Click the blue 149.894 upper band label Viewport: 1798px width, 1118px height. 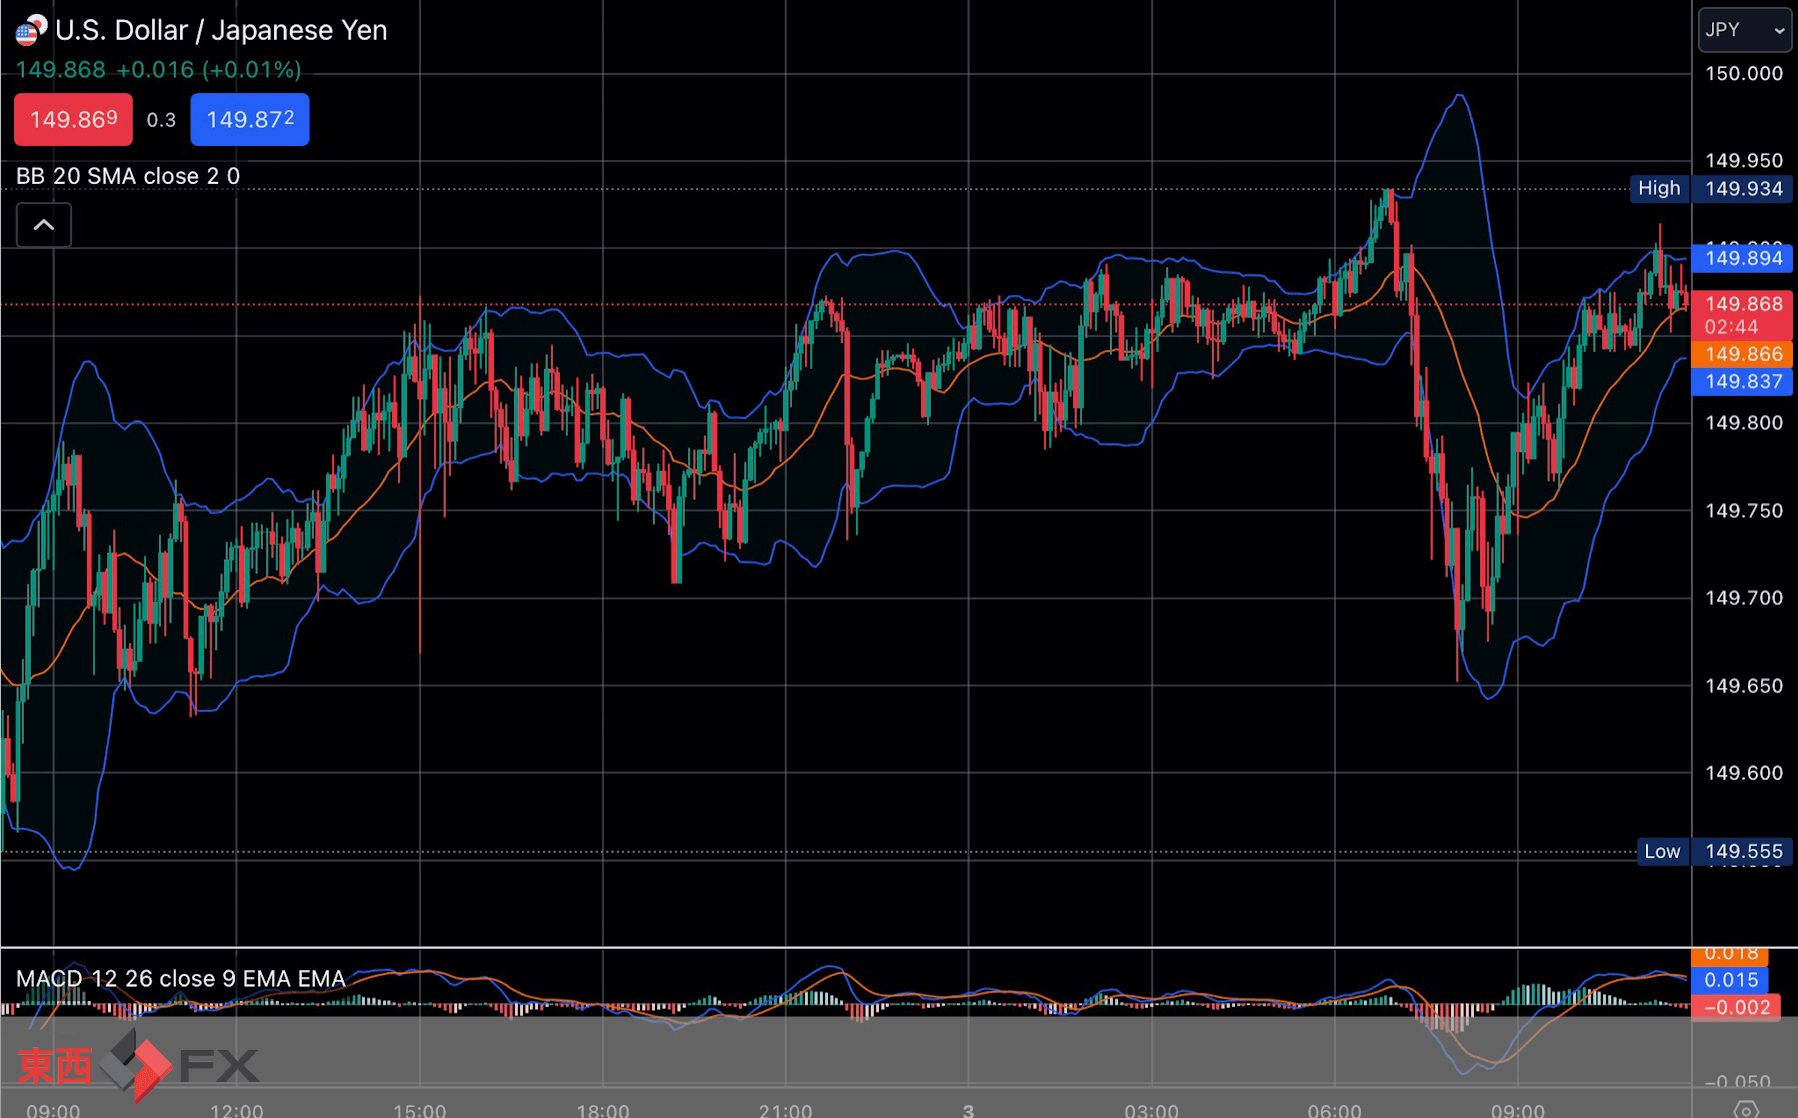1743,258
